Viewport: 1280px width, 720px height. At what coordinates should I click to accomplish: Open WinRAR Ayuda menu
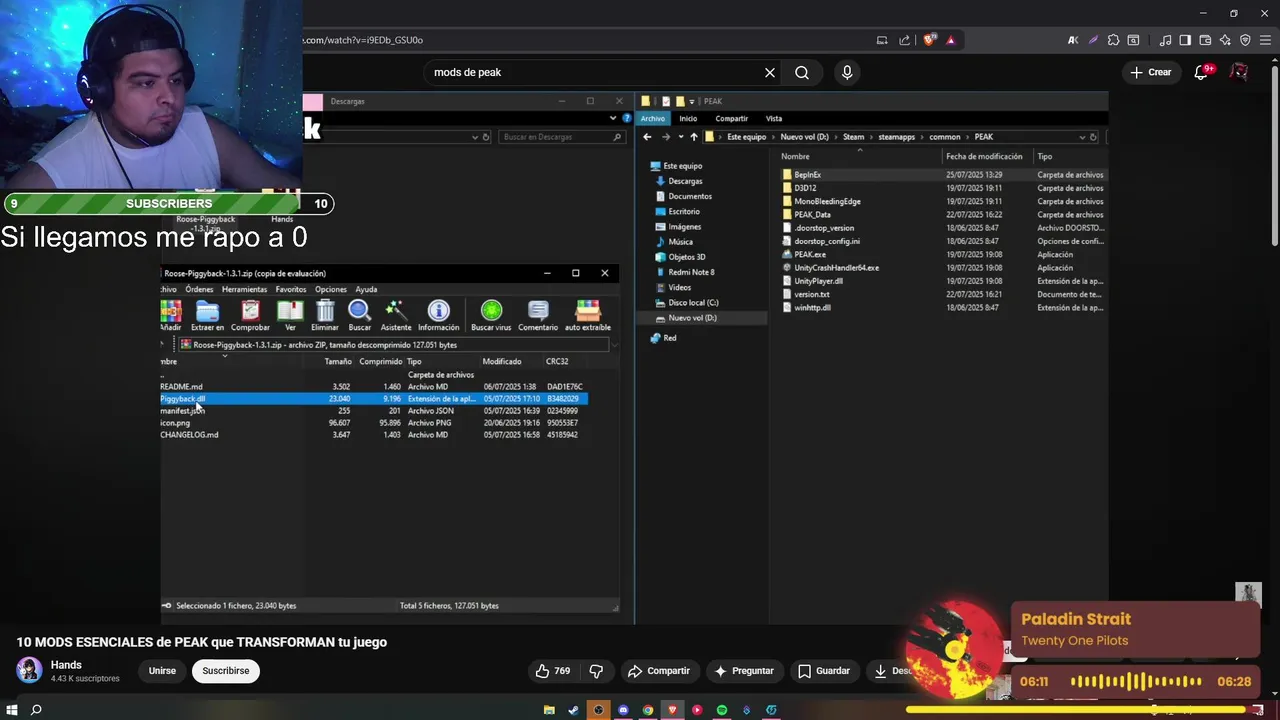(366, 289)
